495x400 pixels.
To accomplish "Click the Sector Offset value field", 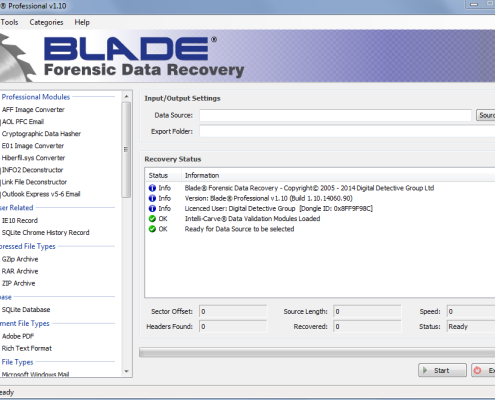I will coord(233,311).
